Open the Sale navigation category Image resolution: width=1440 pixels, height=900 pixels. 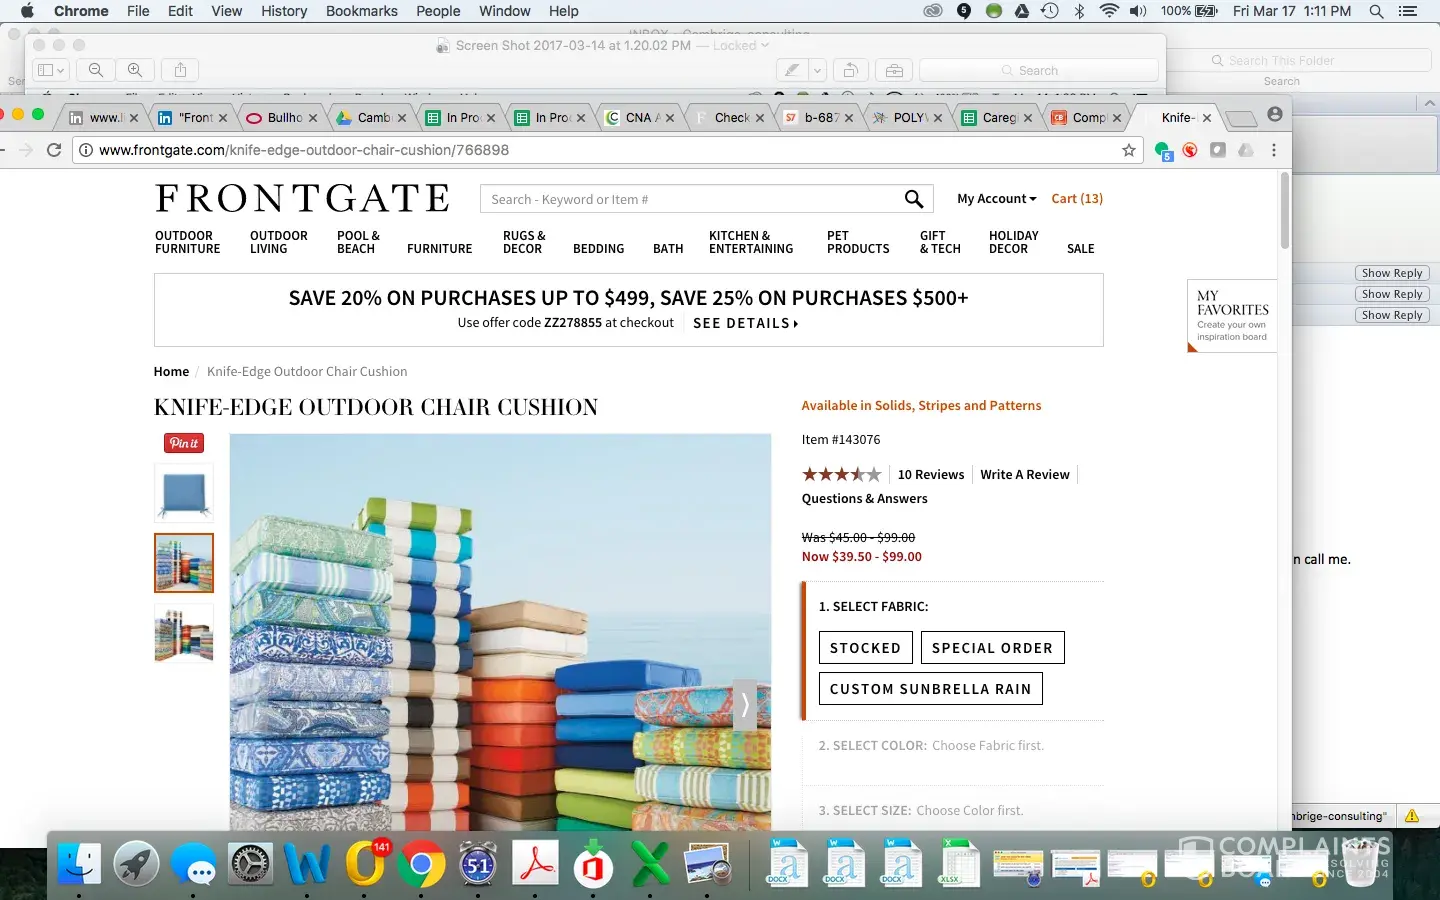pos(1081,249)
